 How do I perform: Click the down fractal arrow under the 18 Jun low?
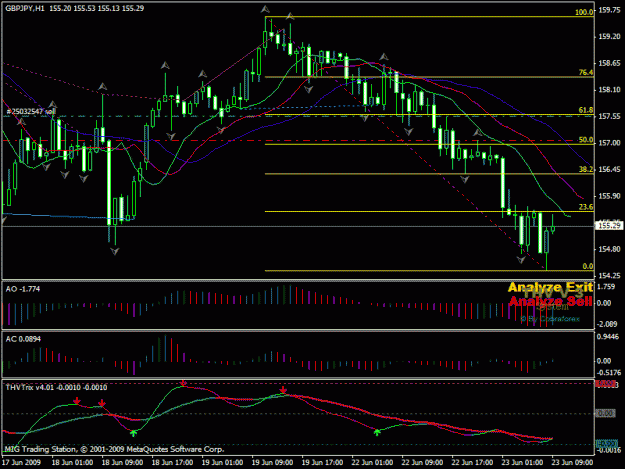(x=115, y=251)
